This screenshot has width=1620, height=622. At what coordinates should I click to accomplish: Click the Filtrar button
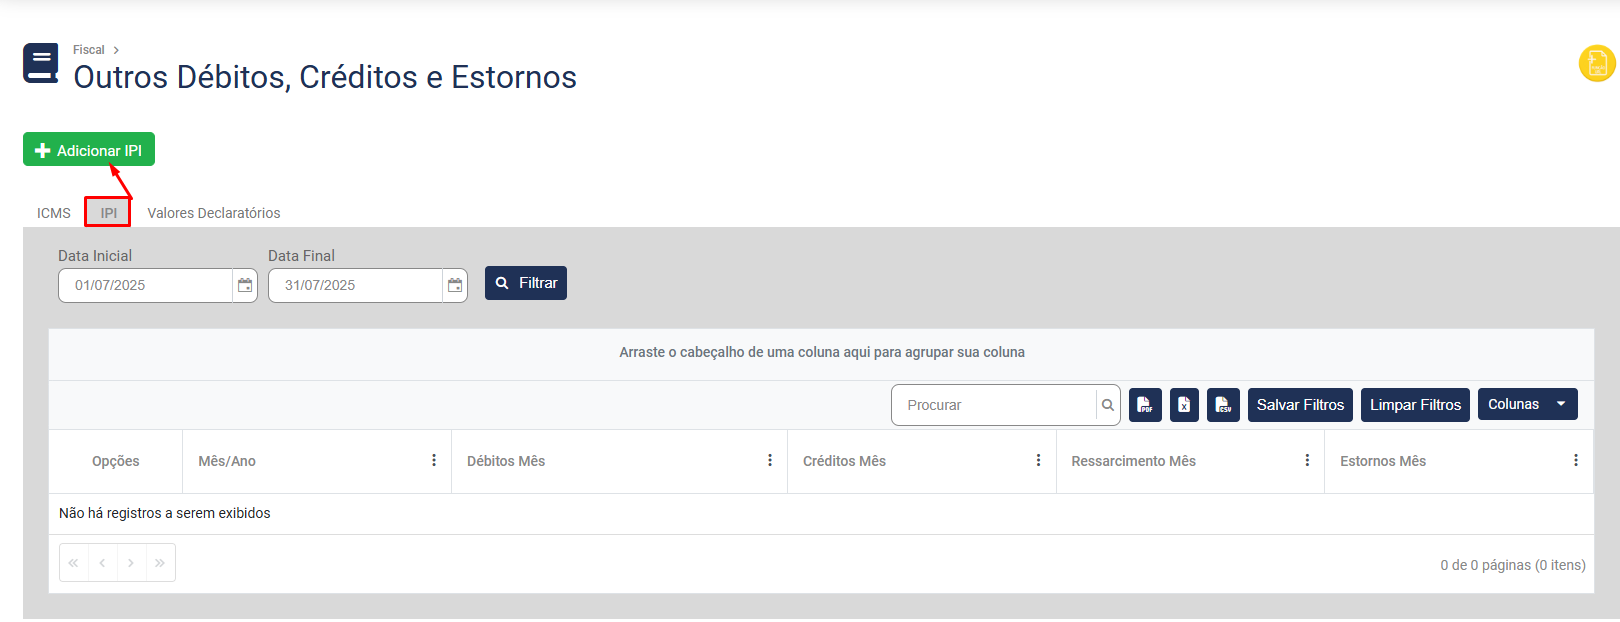(x=526, y=283)
